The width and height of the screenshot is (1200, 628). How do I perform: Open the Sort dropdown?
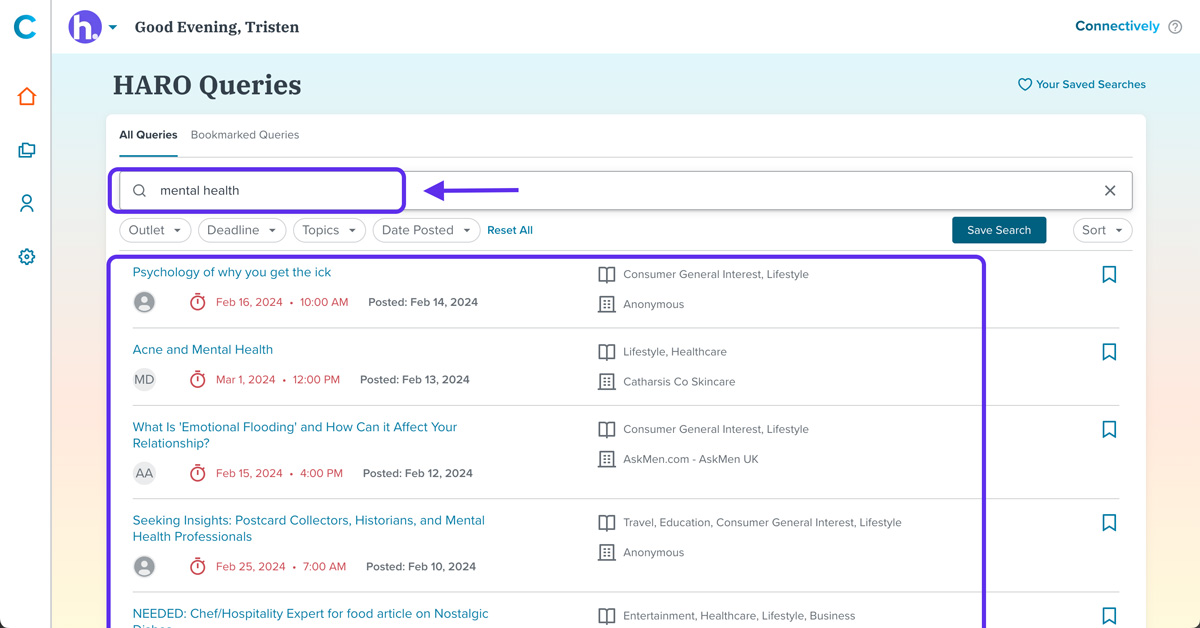[1102, 230]
